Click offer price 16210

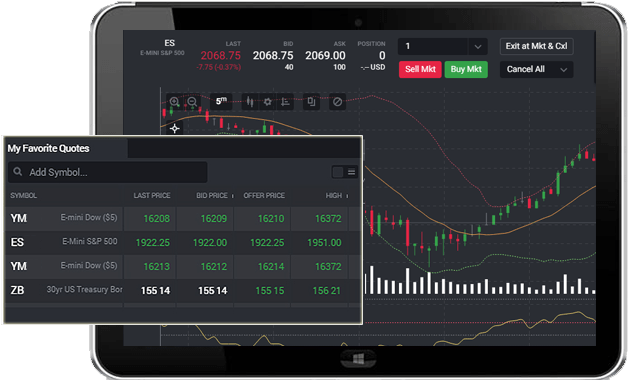click(271, 219)
